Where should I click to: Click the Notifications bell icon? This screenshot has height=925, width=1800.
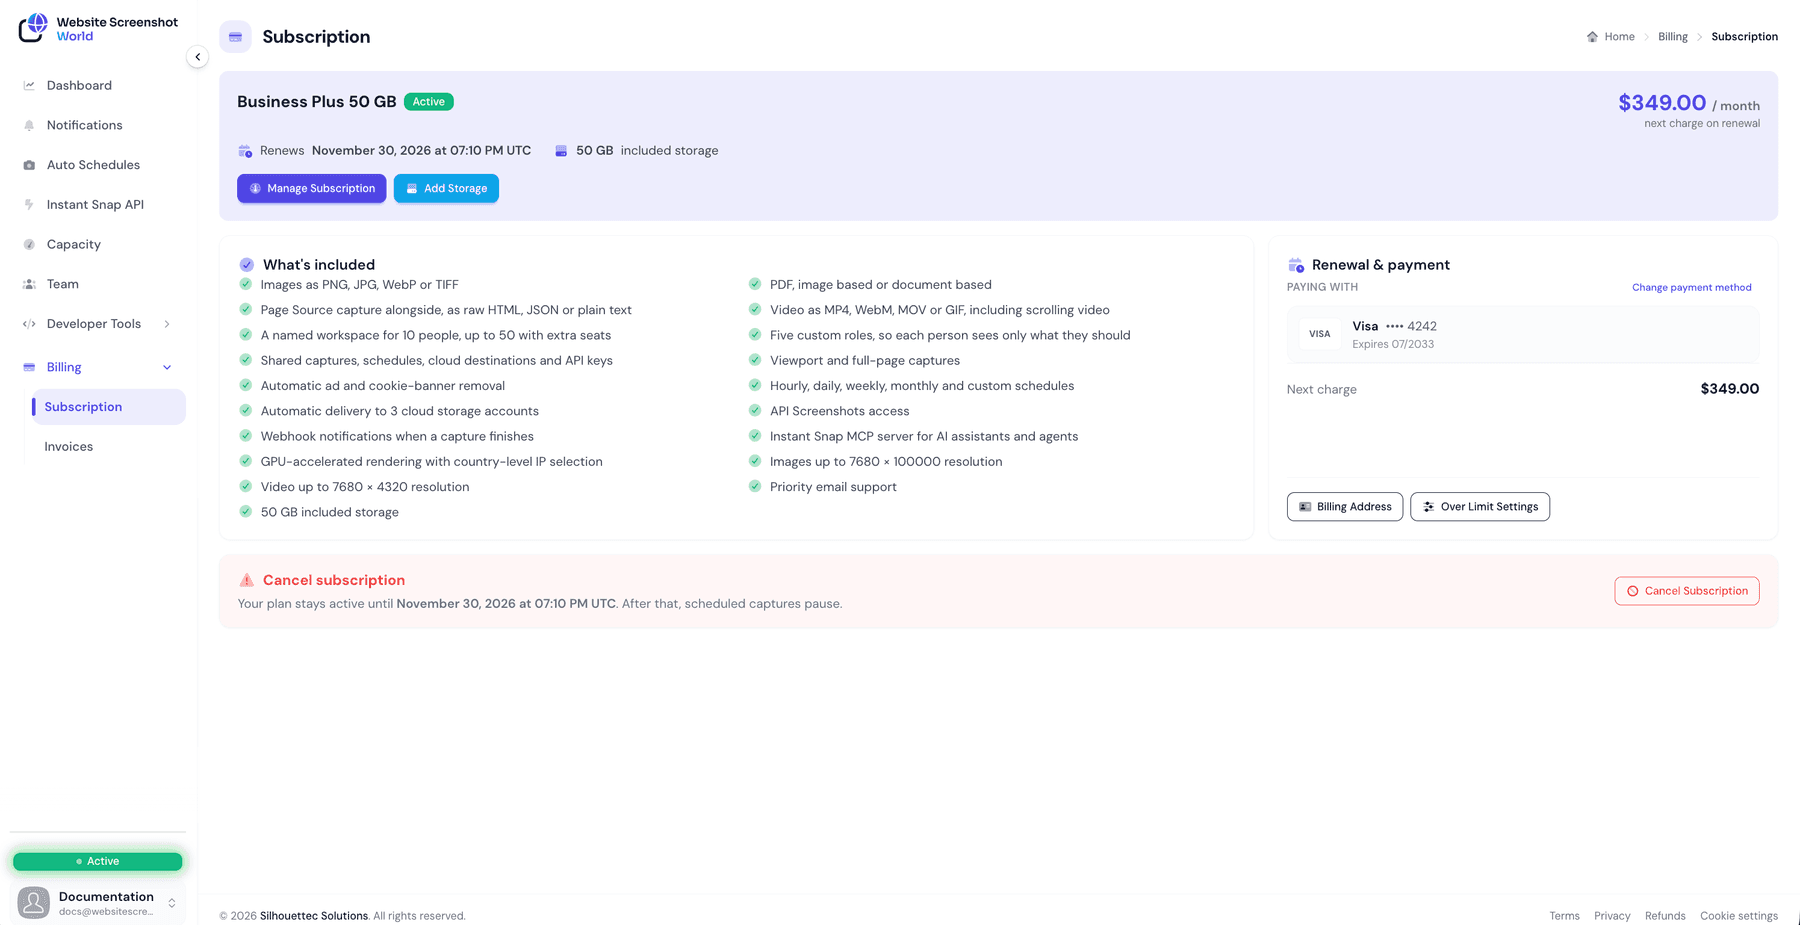pos(29,125)
